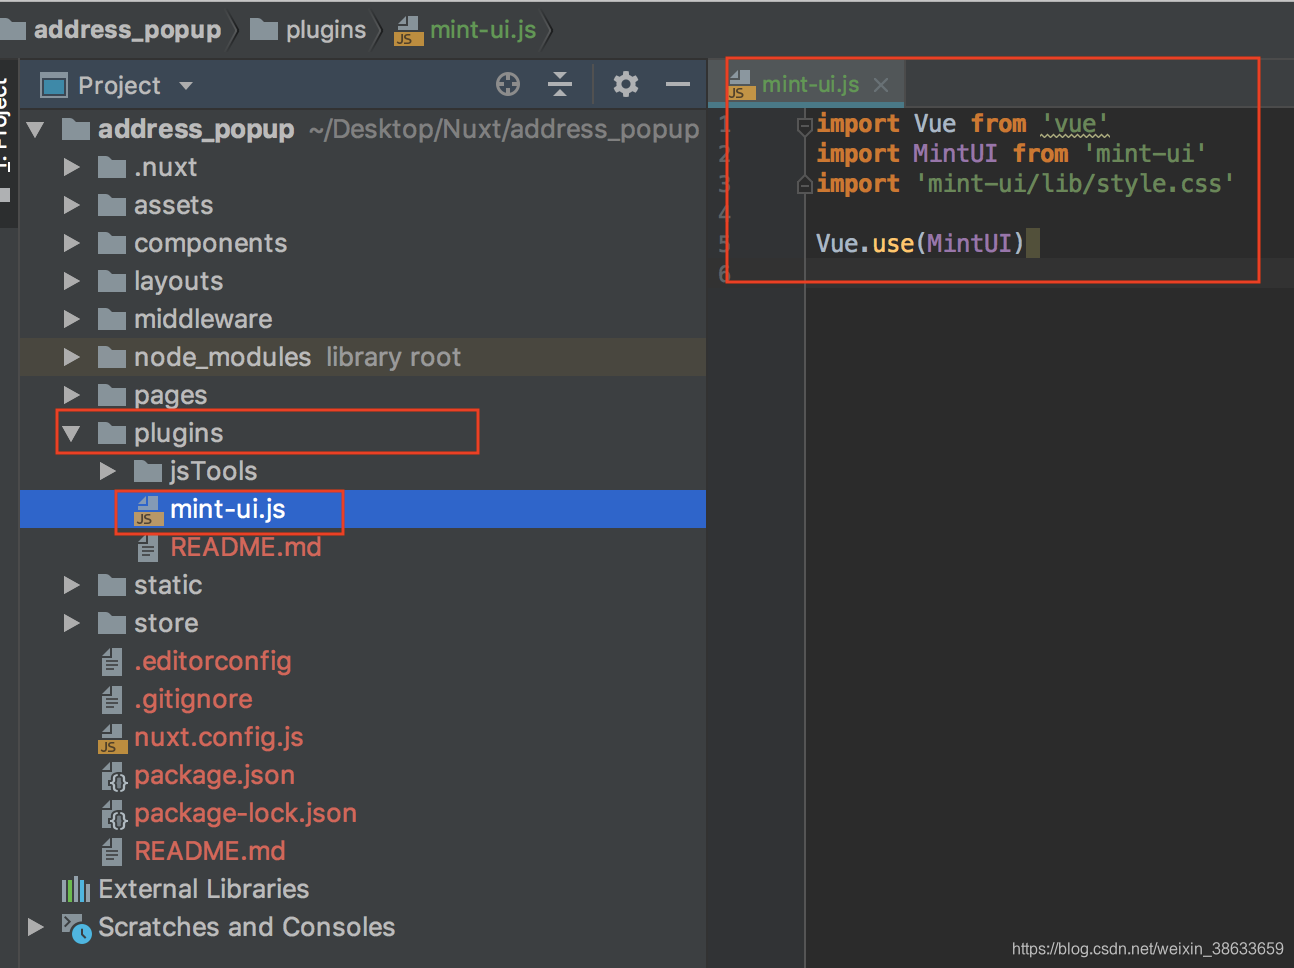Expand the static folder arrow
Image resolution: width=1294 pixels, height=968 pixels.
[72, 585]
